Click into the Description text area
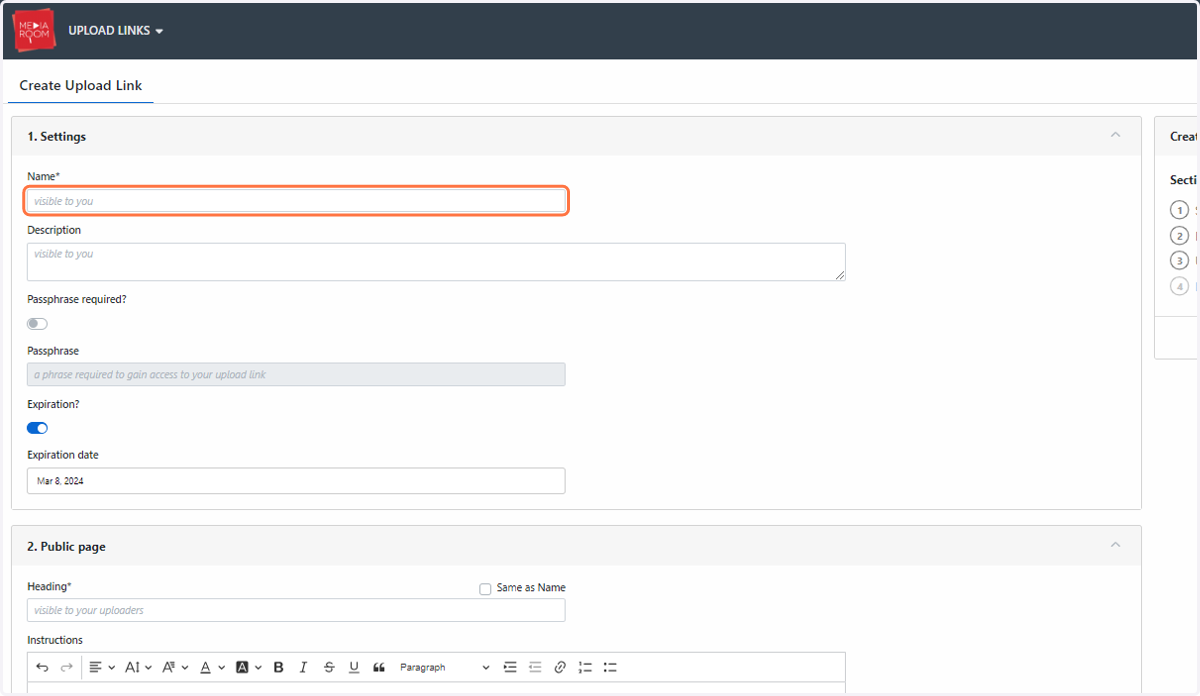 [436, 262]
